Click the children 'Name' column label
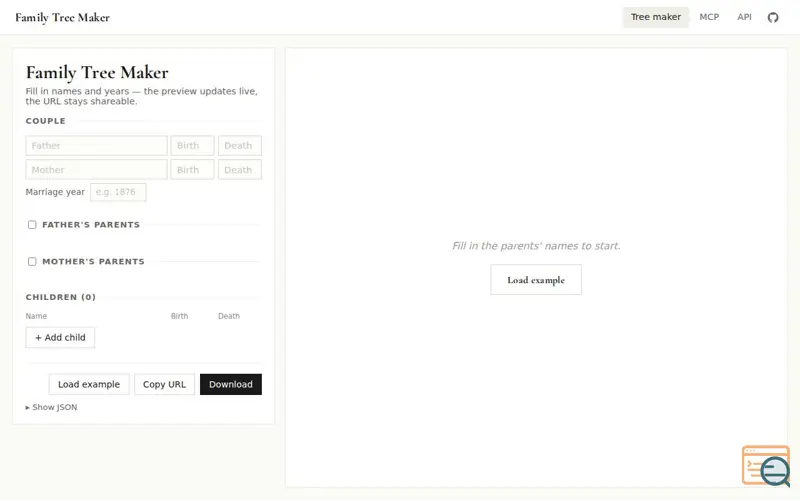 pos(36,316)
